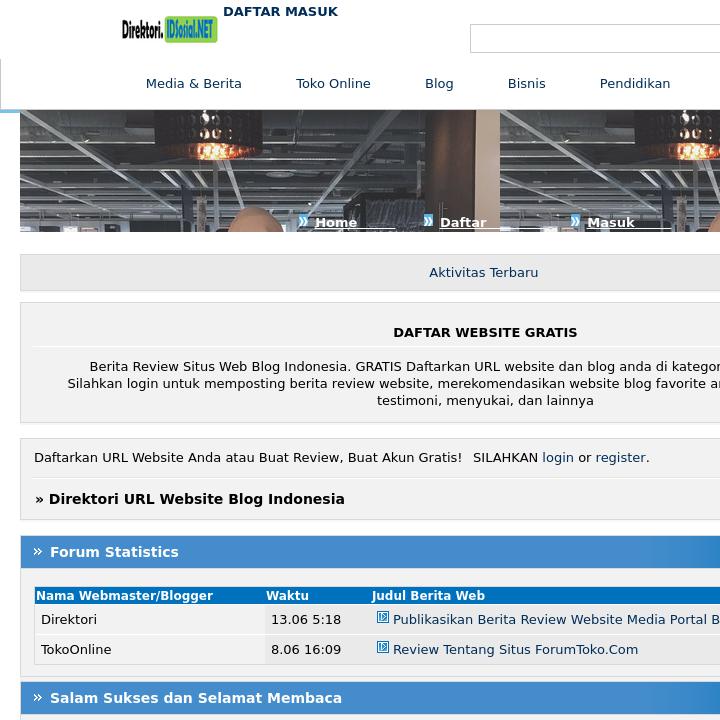Open Publikasikan Berita Review Website Media Portal post
This screenshot has height=720, width=720.
tap(555, 620)
